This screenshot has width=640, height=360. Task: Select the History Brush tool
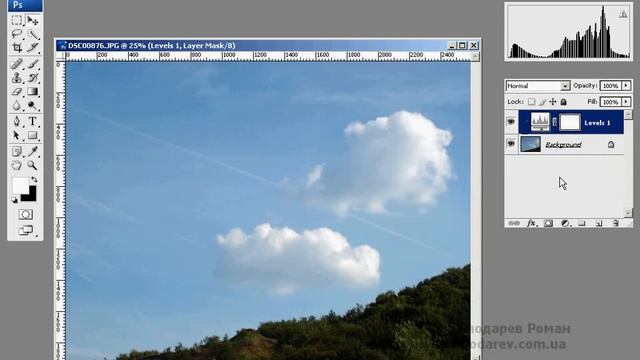[x=33, y=78]
